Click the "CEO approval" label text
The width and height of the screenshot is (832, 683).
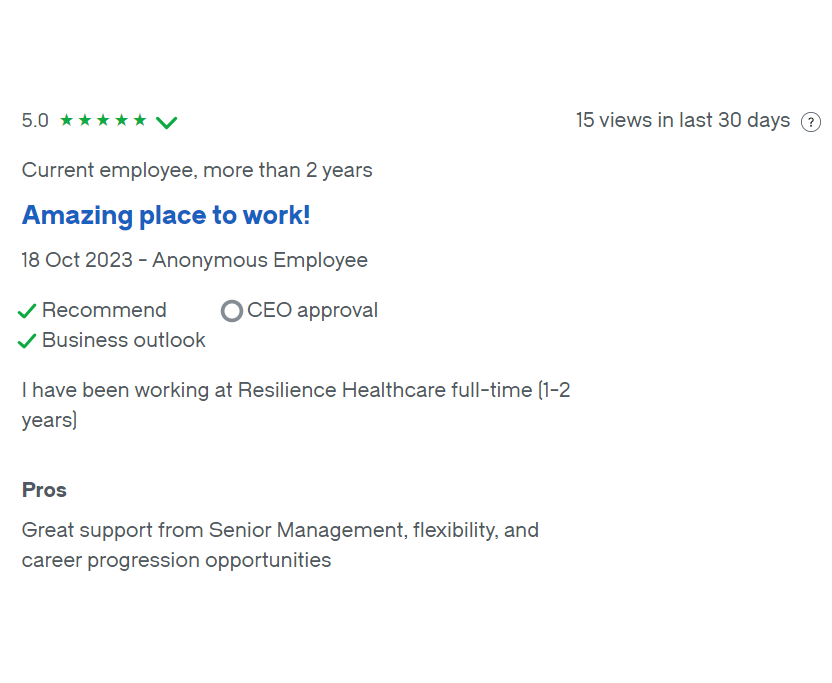point(312,310)
